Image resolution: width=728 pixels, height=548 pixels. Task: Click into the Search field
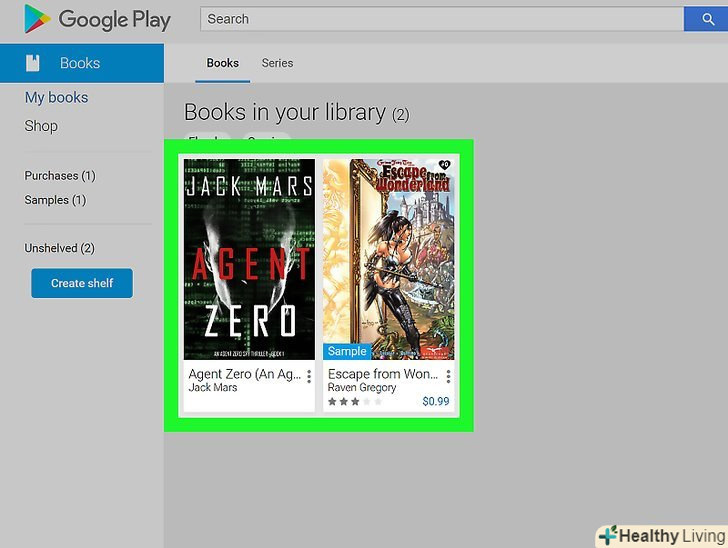pos(442,19)
